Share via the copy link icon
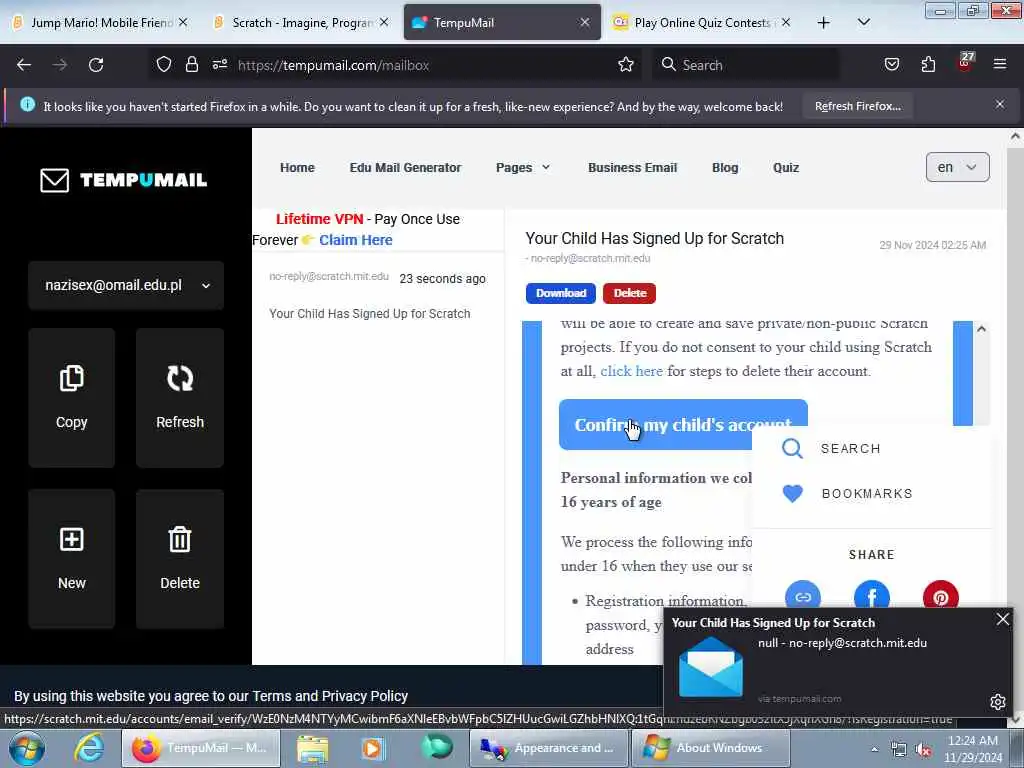Screen dimensions: 1024x768 (803, 596)
